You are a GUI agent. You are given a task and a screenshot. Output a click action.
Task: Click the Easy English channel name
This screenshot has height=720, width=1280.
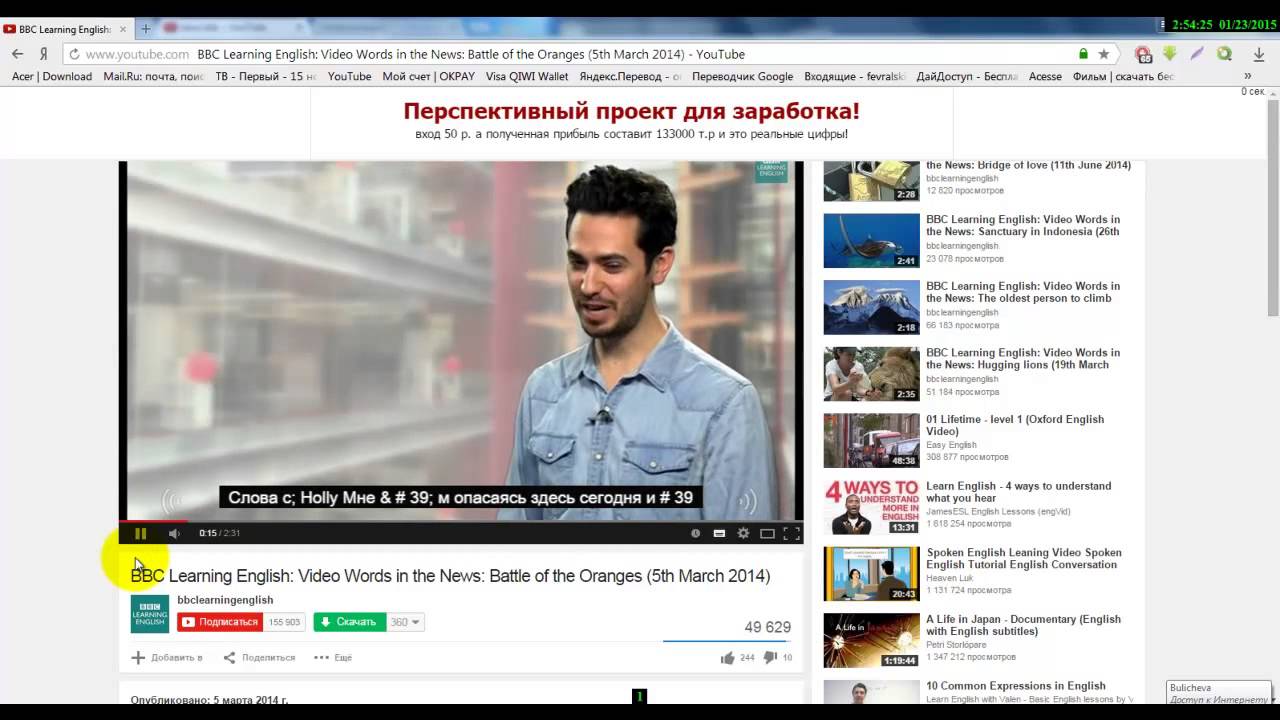(x=950, y=445)
